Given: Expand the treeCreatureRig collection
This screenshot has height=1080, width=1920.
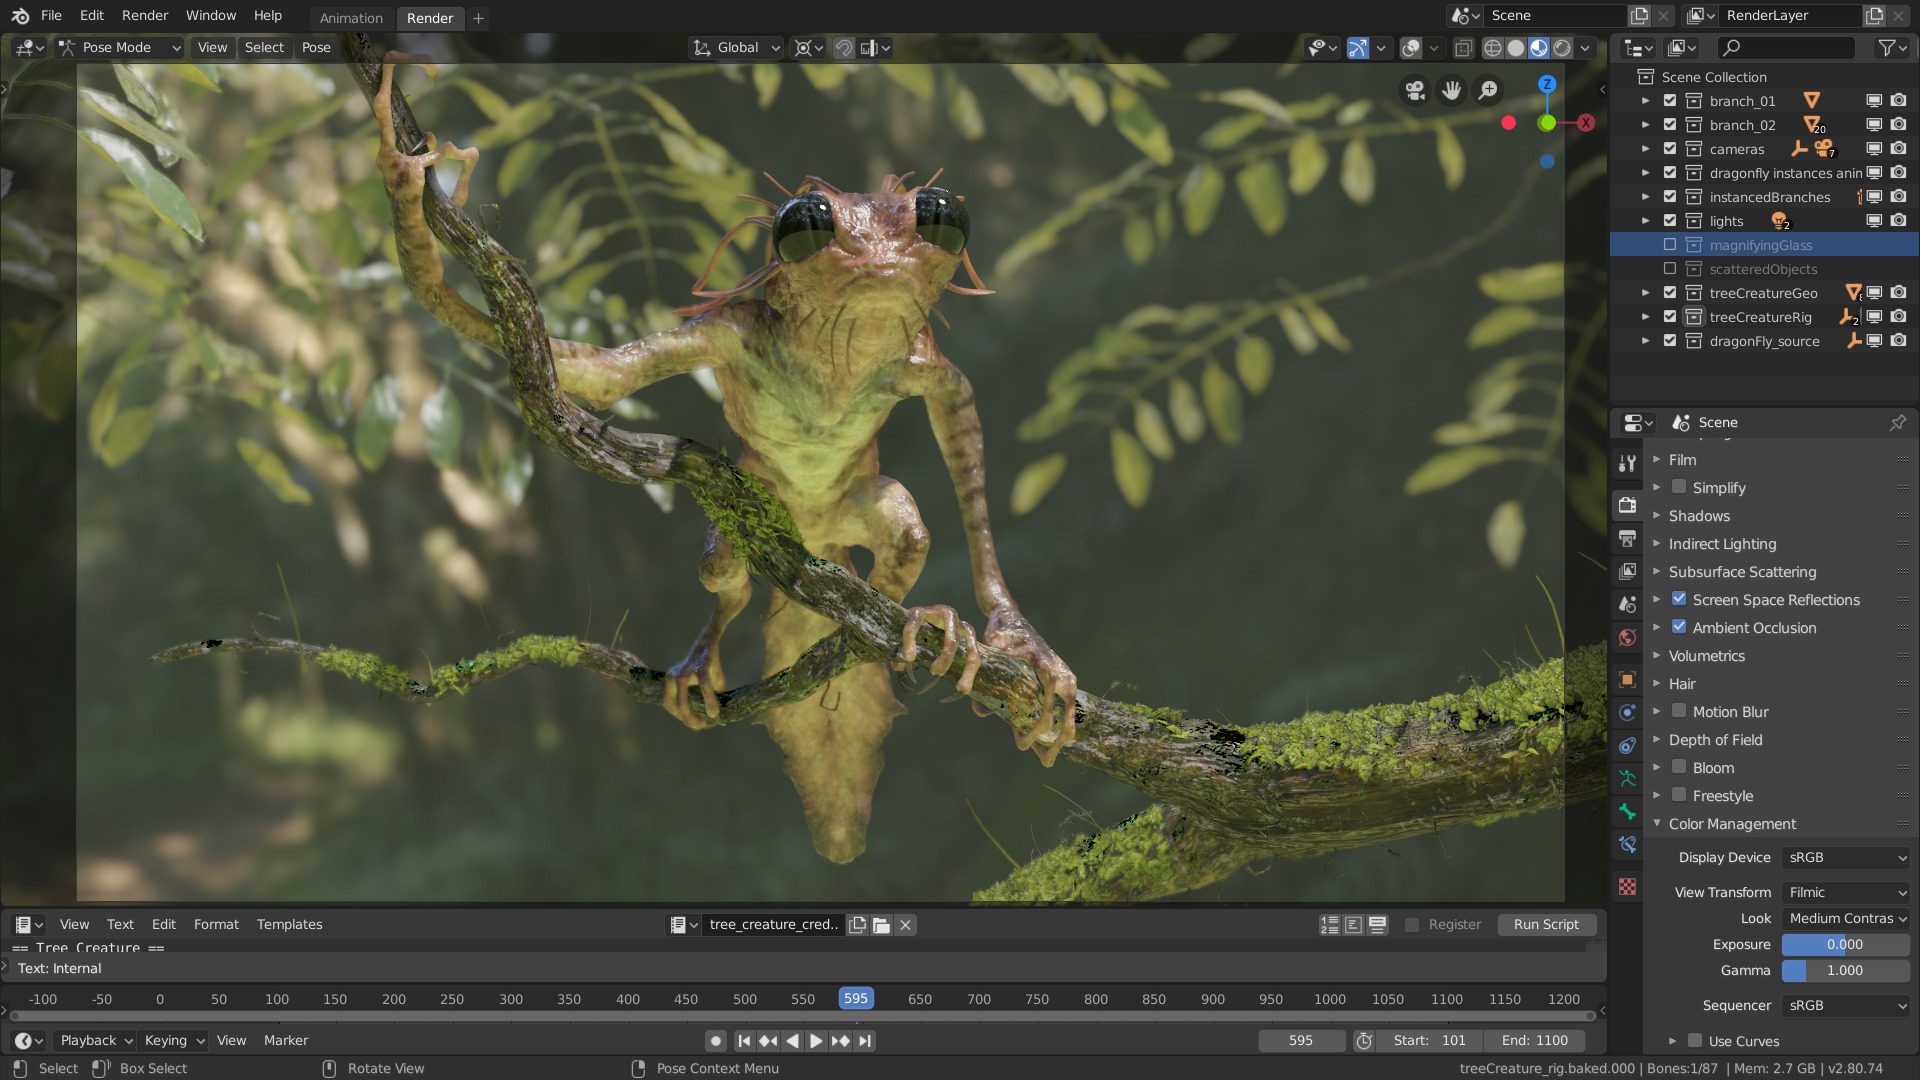Looking at the screenshot, I should click(1645, 317).
